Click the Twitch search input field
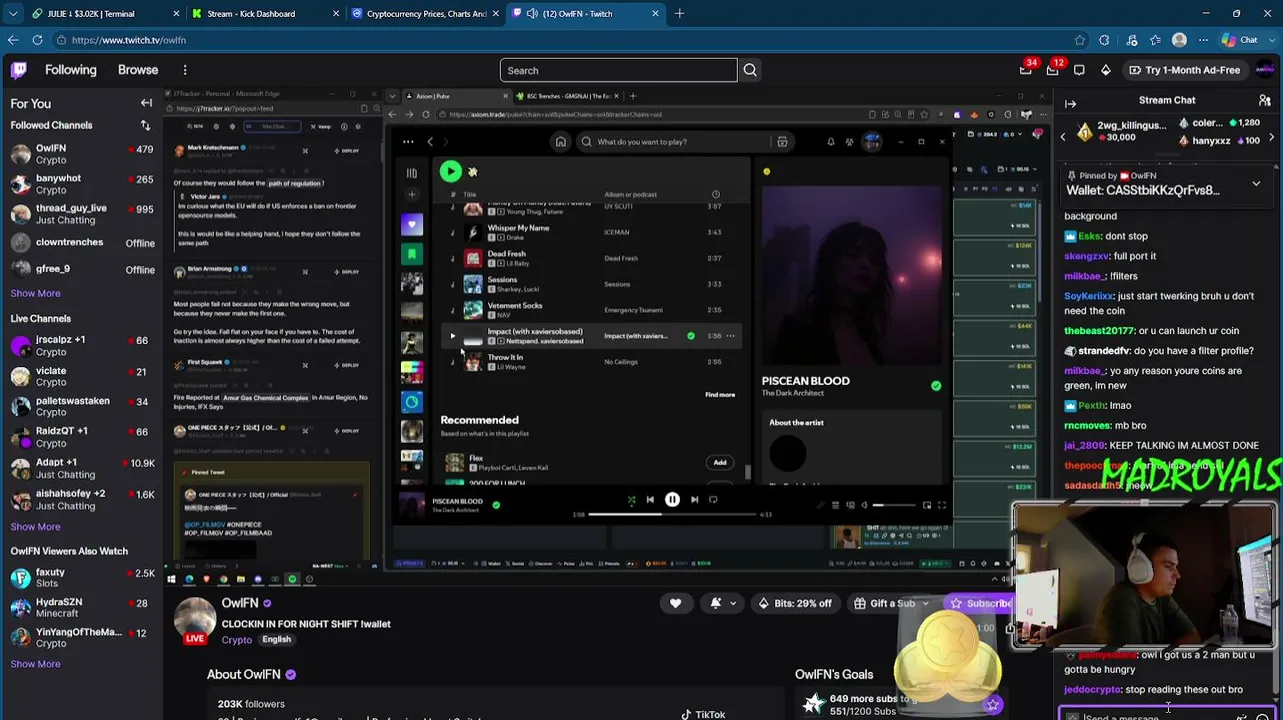Screen dimensions: 1283x720 [618, 70]
